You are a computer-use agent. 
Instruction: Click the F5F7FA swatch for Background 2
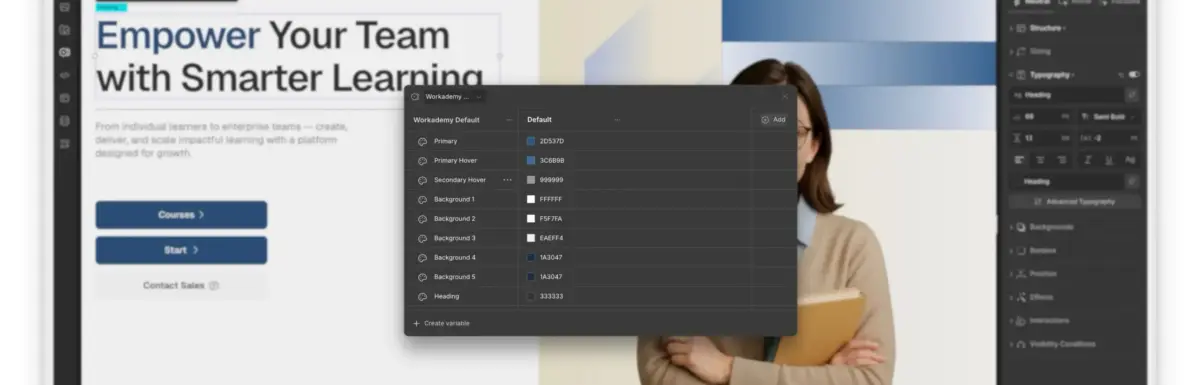[x=531, y=218]
